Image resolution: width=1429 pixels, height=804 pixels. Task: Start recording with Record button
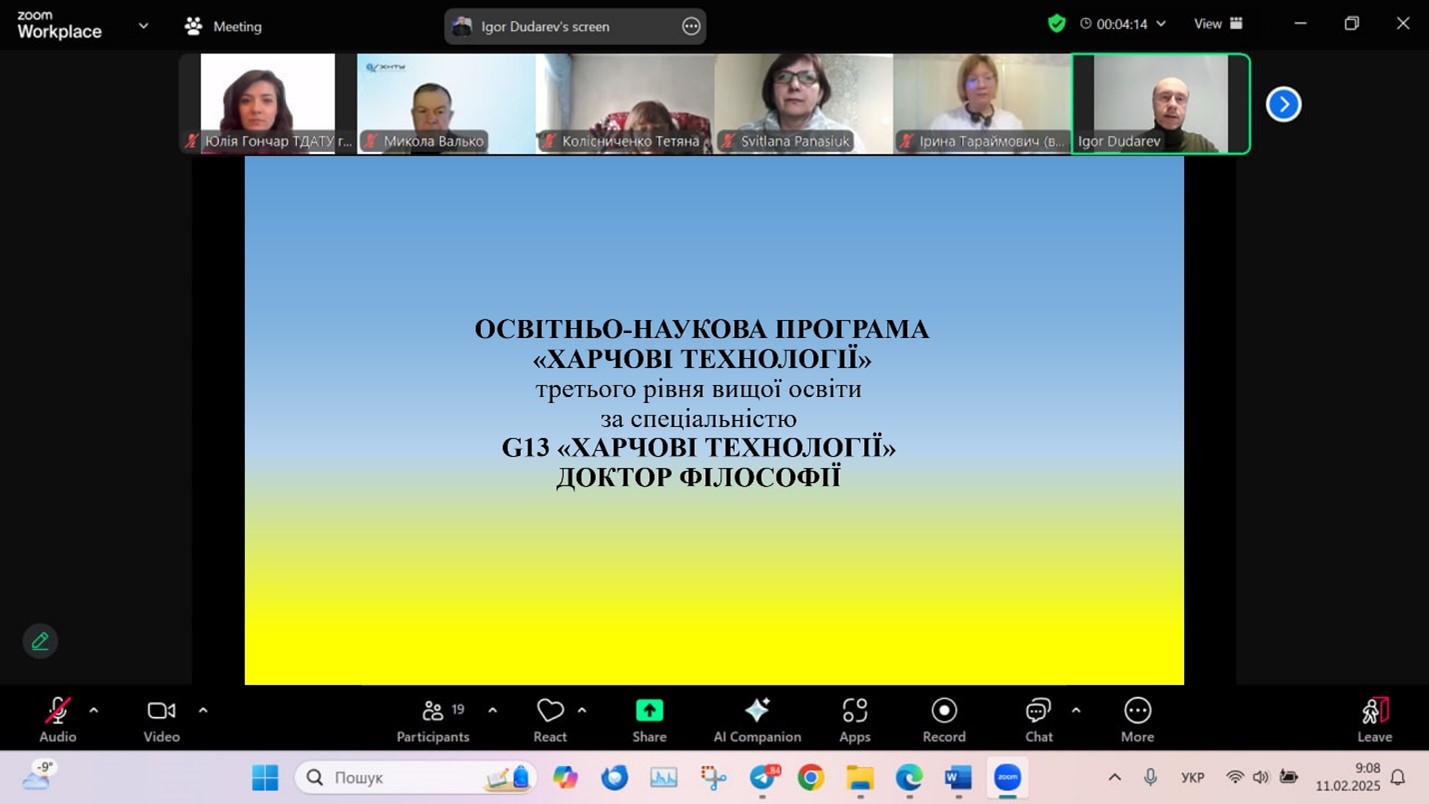tap(944, 720)
